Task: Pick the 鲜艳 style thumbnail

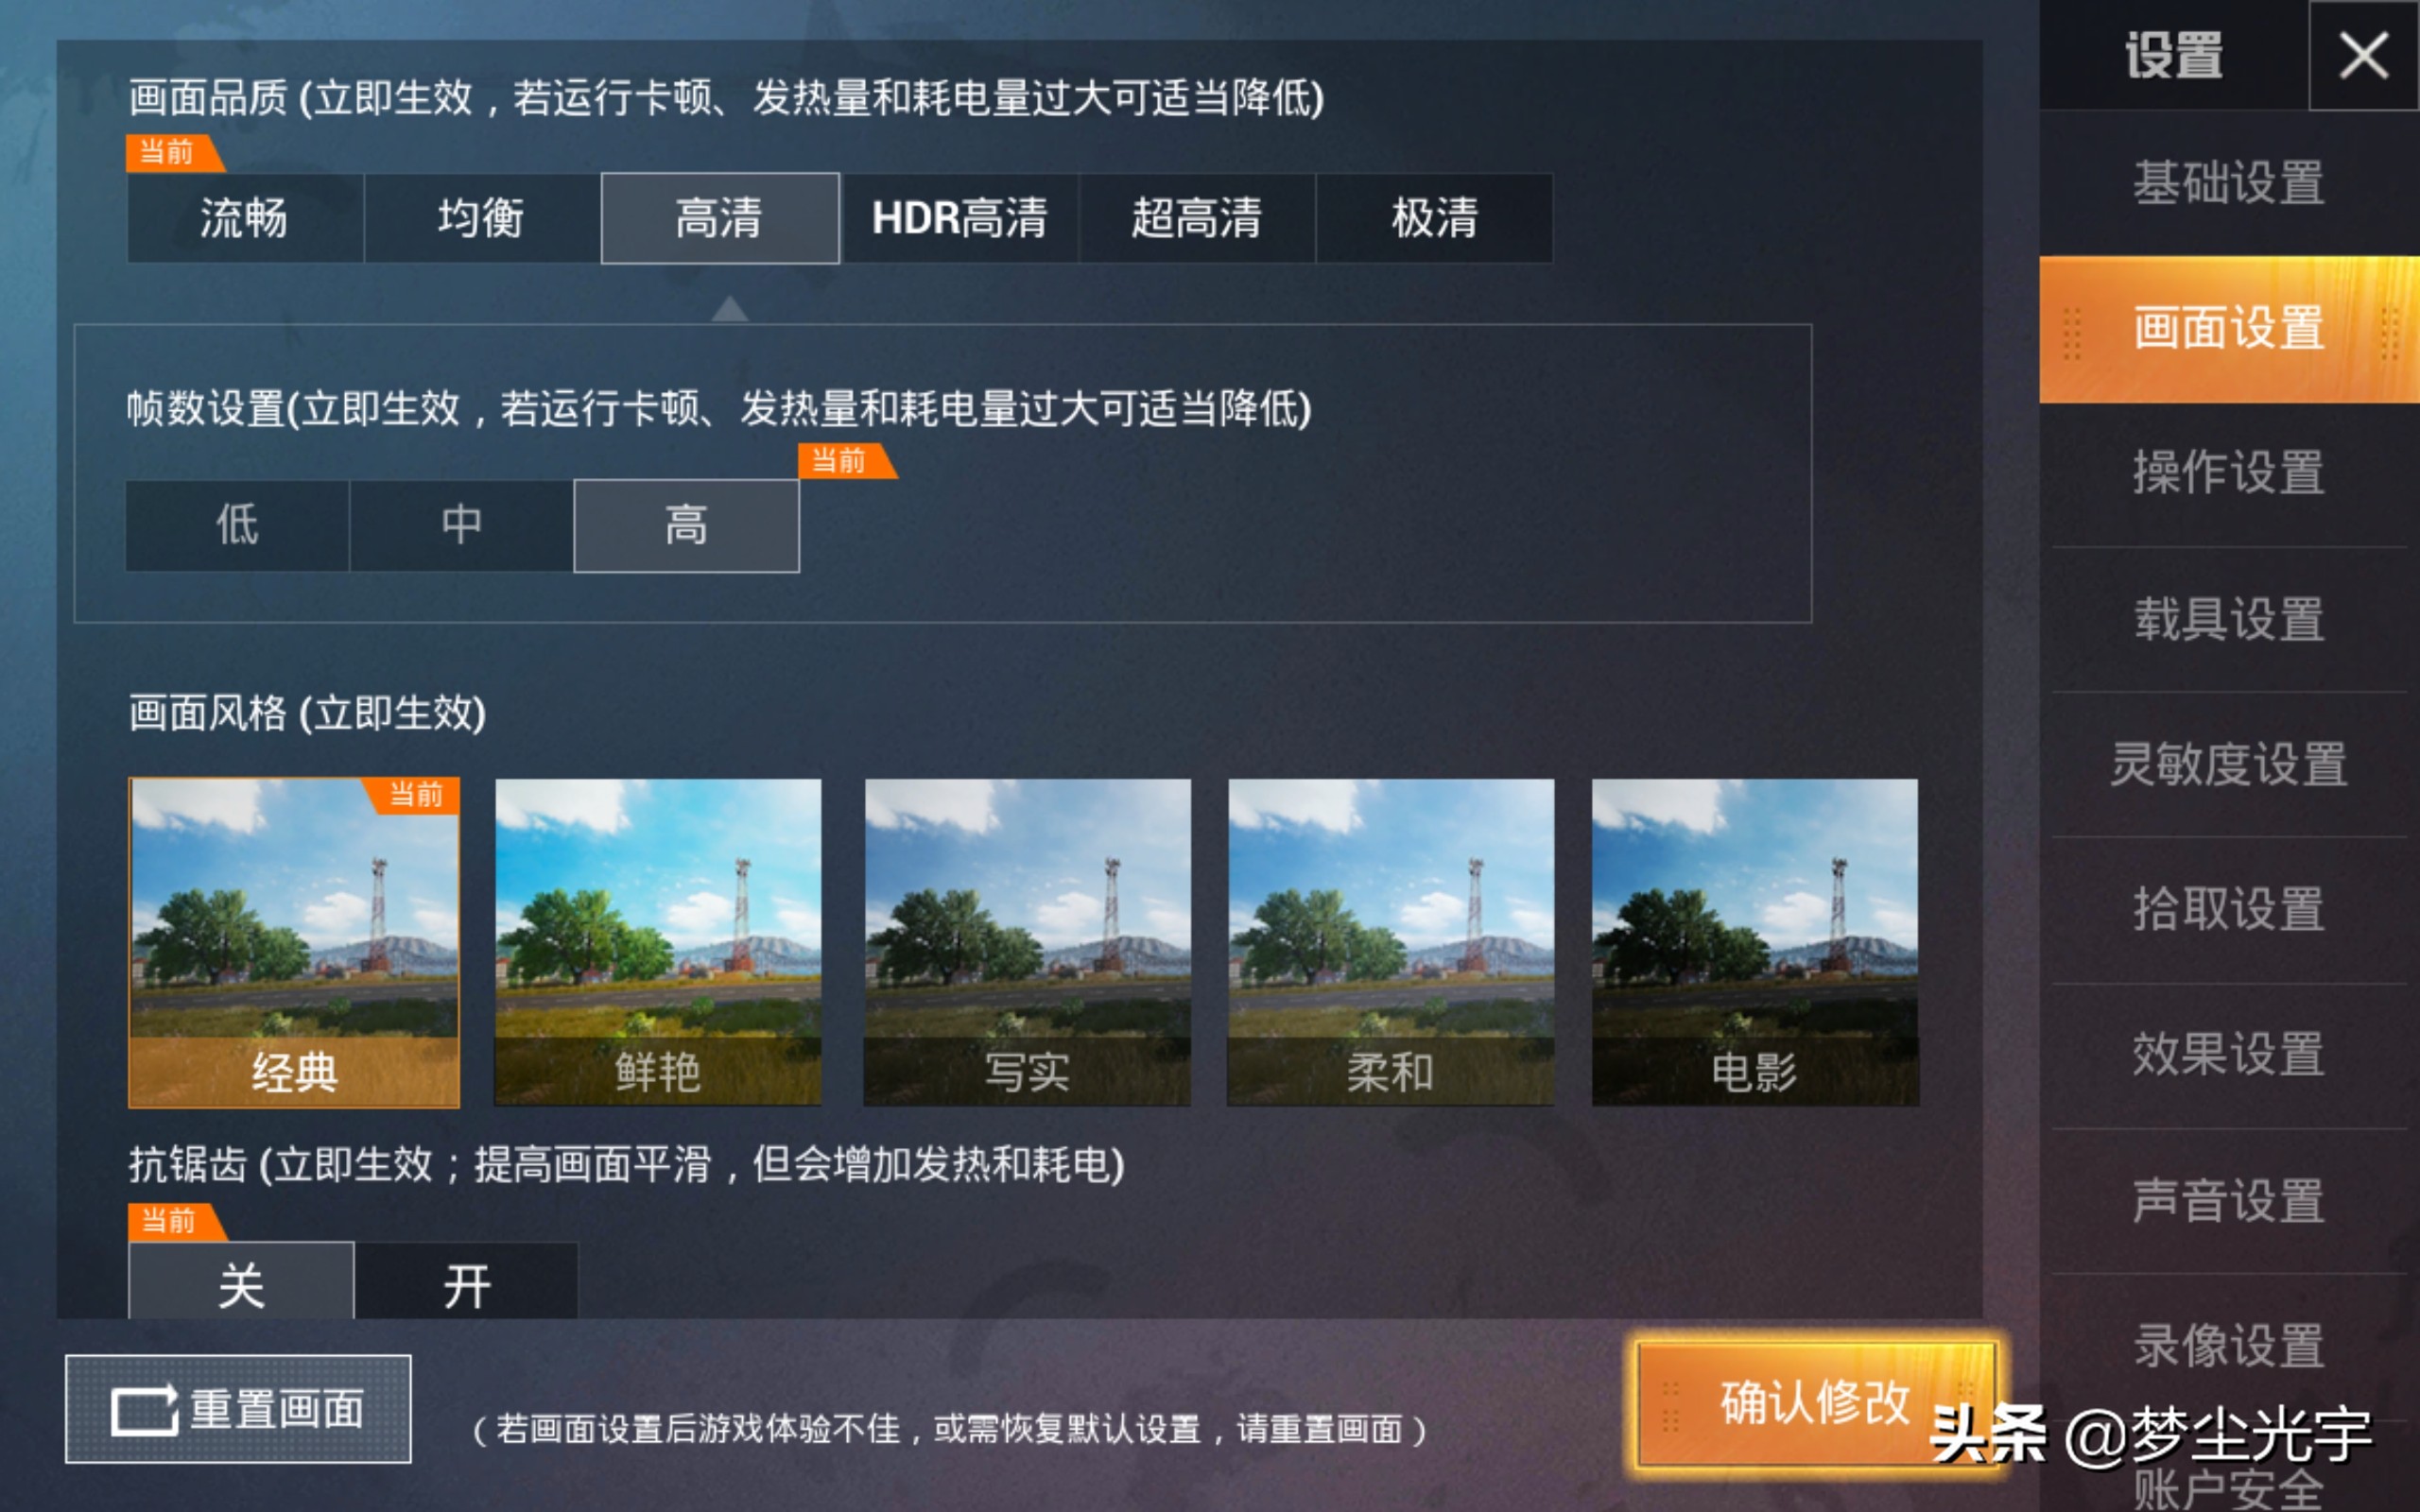Action: click(658, 942)
